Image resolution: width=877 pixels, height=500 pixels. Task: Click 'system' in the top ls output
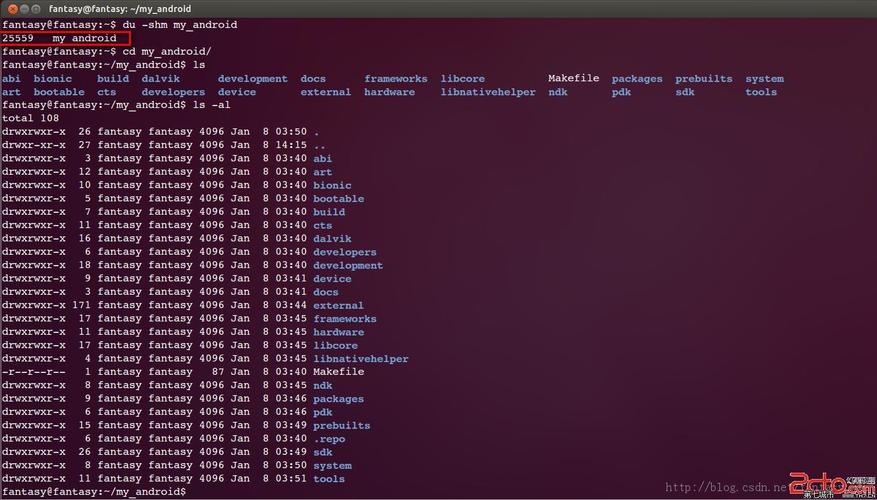(x=764, y=78)
